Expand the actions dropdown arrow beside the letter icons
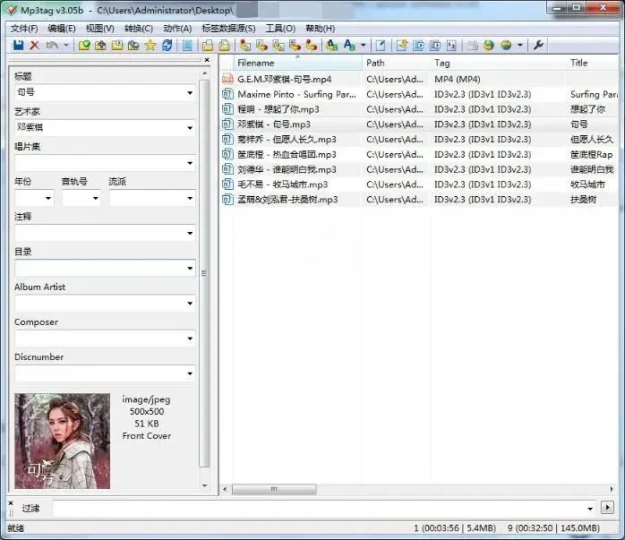 [x=363, y=45]
